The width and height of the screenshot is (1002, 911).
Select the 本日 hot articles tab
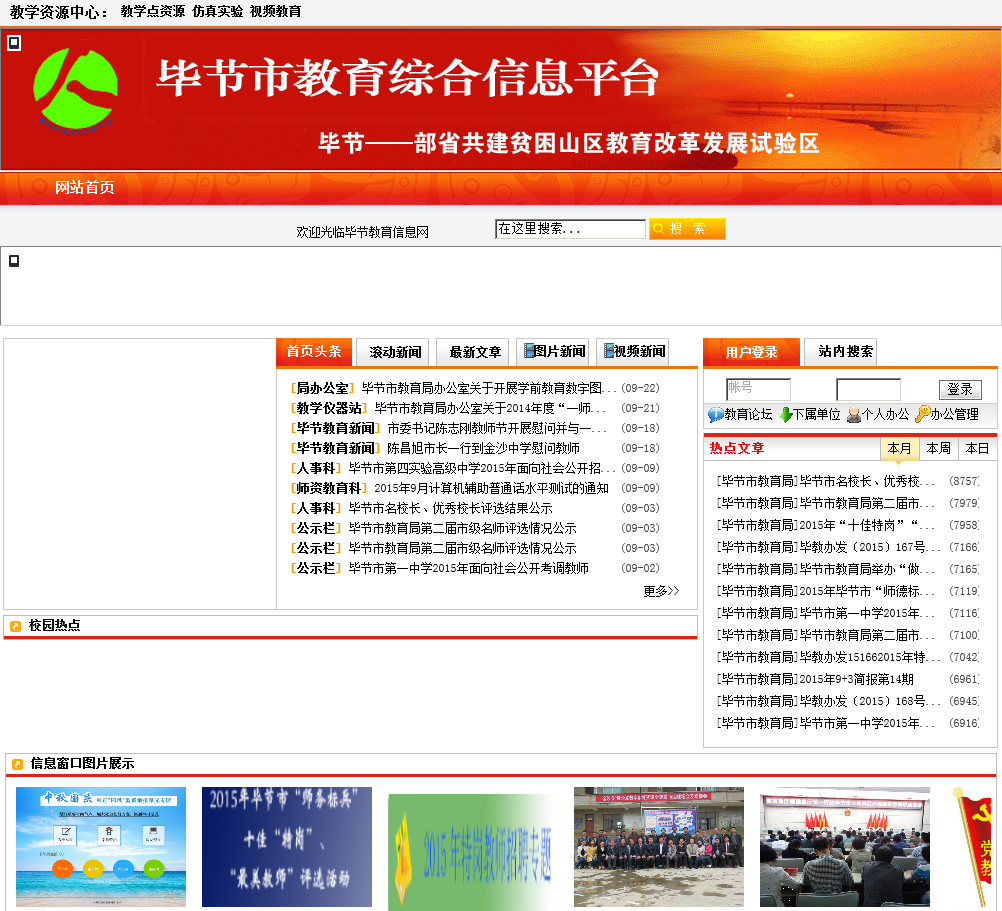tap(977, 448)
